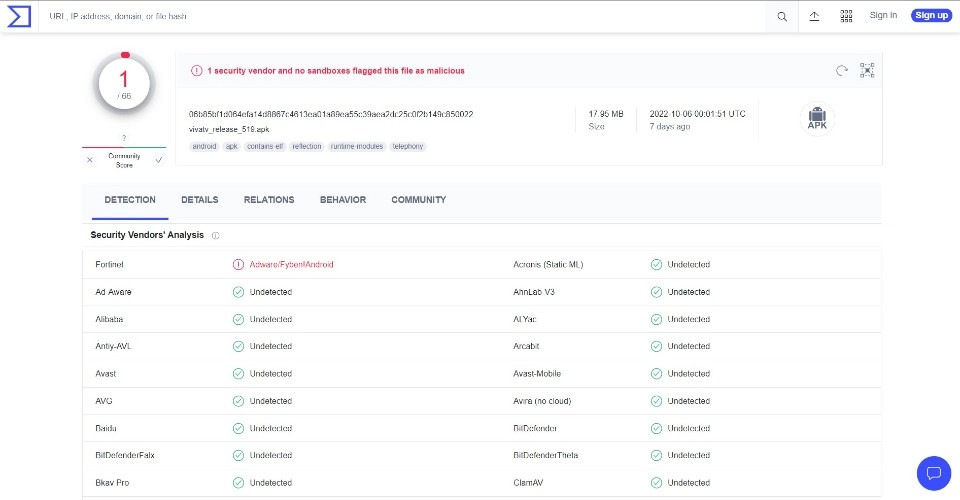Open the COMMUNITY tab
The height and width of the screenshot is (500, 960).
(x=419, y=200)
